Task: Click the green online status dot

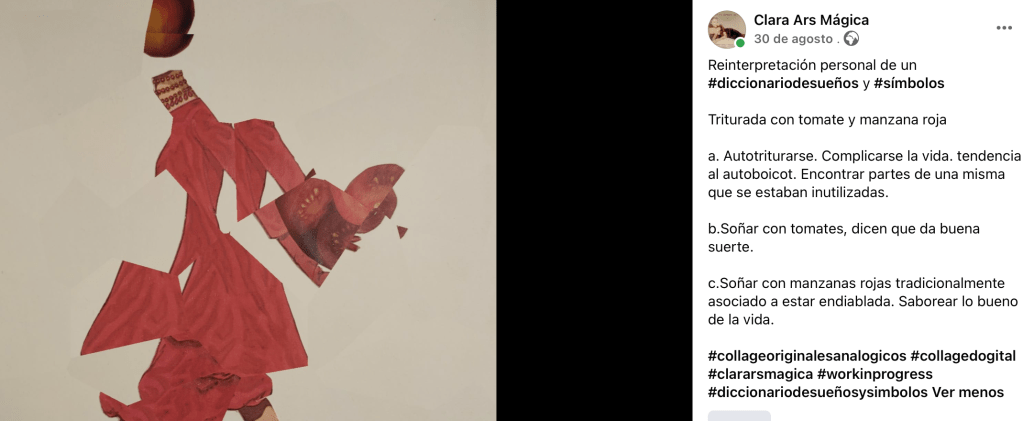Action: tap(740, 44)
